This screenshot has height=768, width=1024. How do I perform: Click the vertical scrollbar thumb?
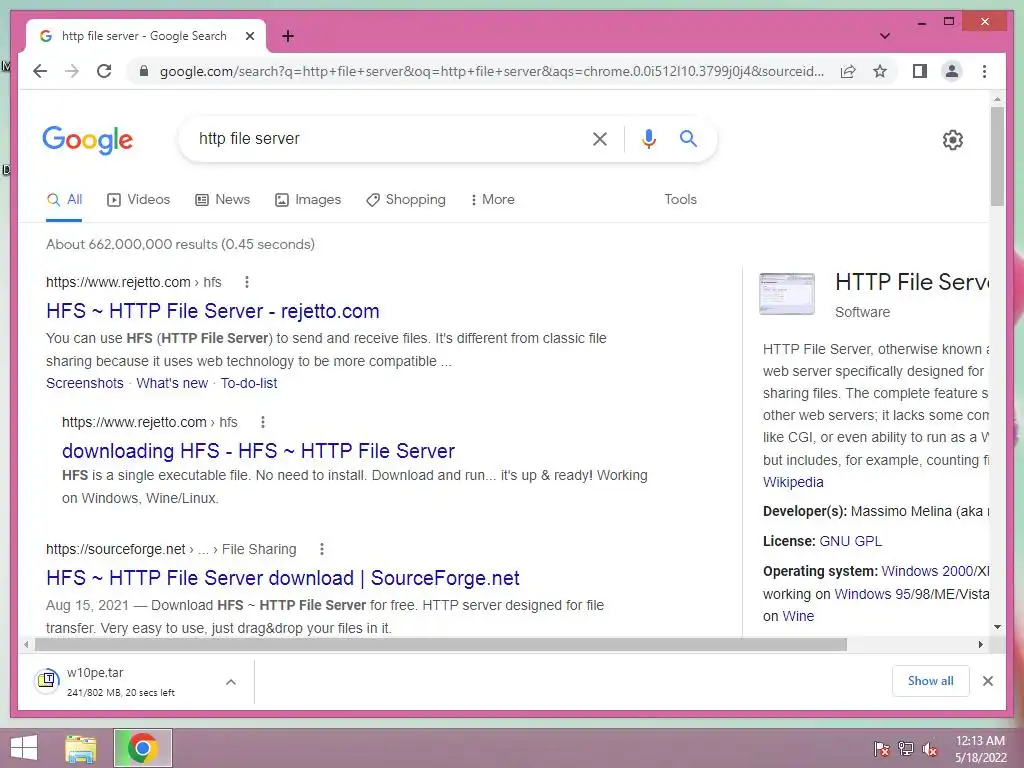tap(997, 156)
